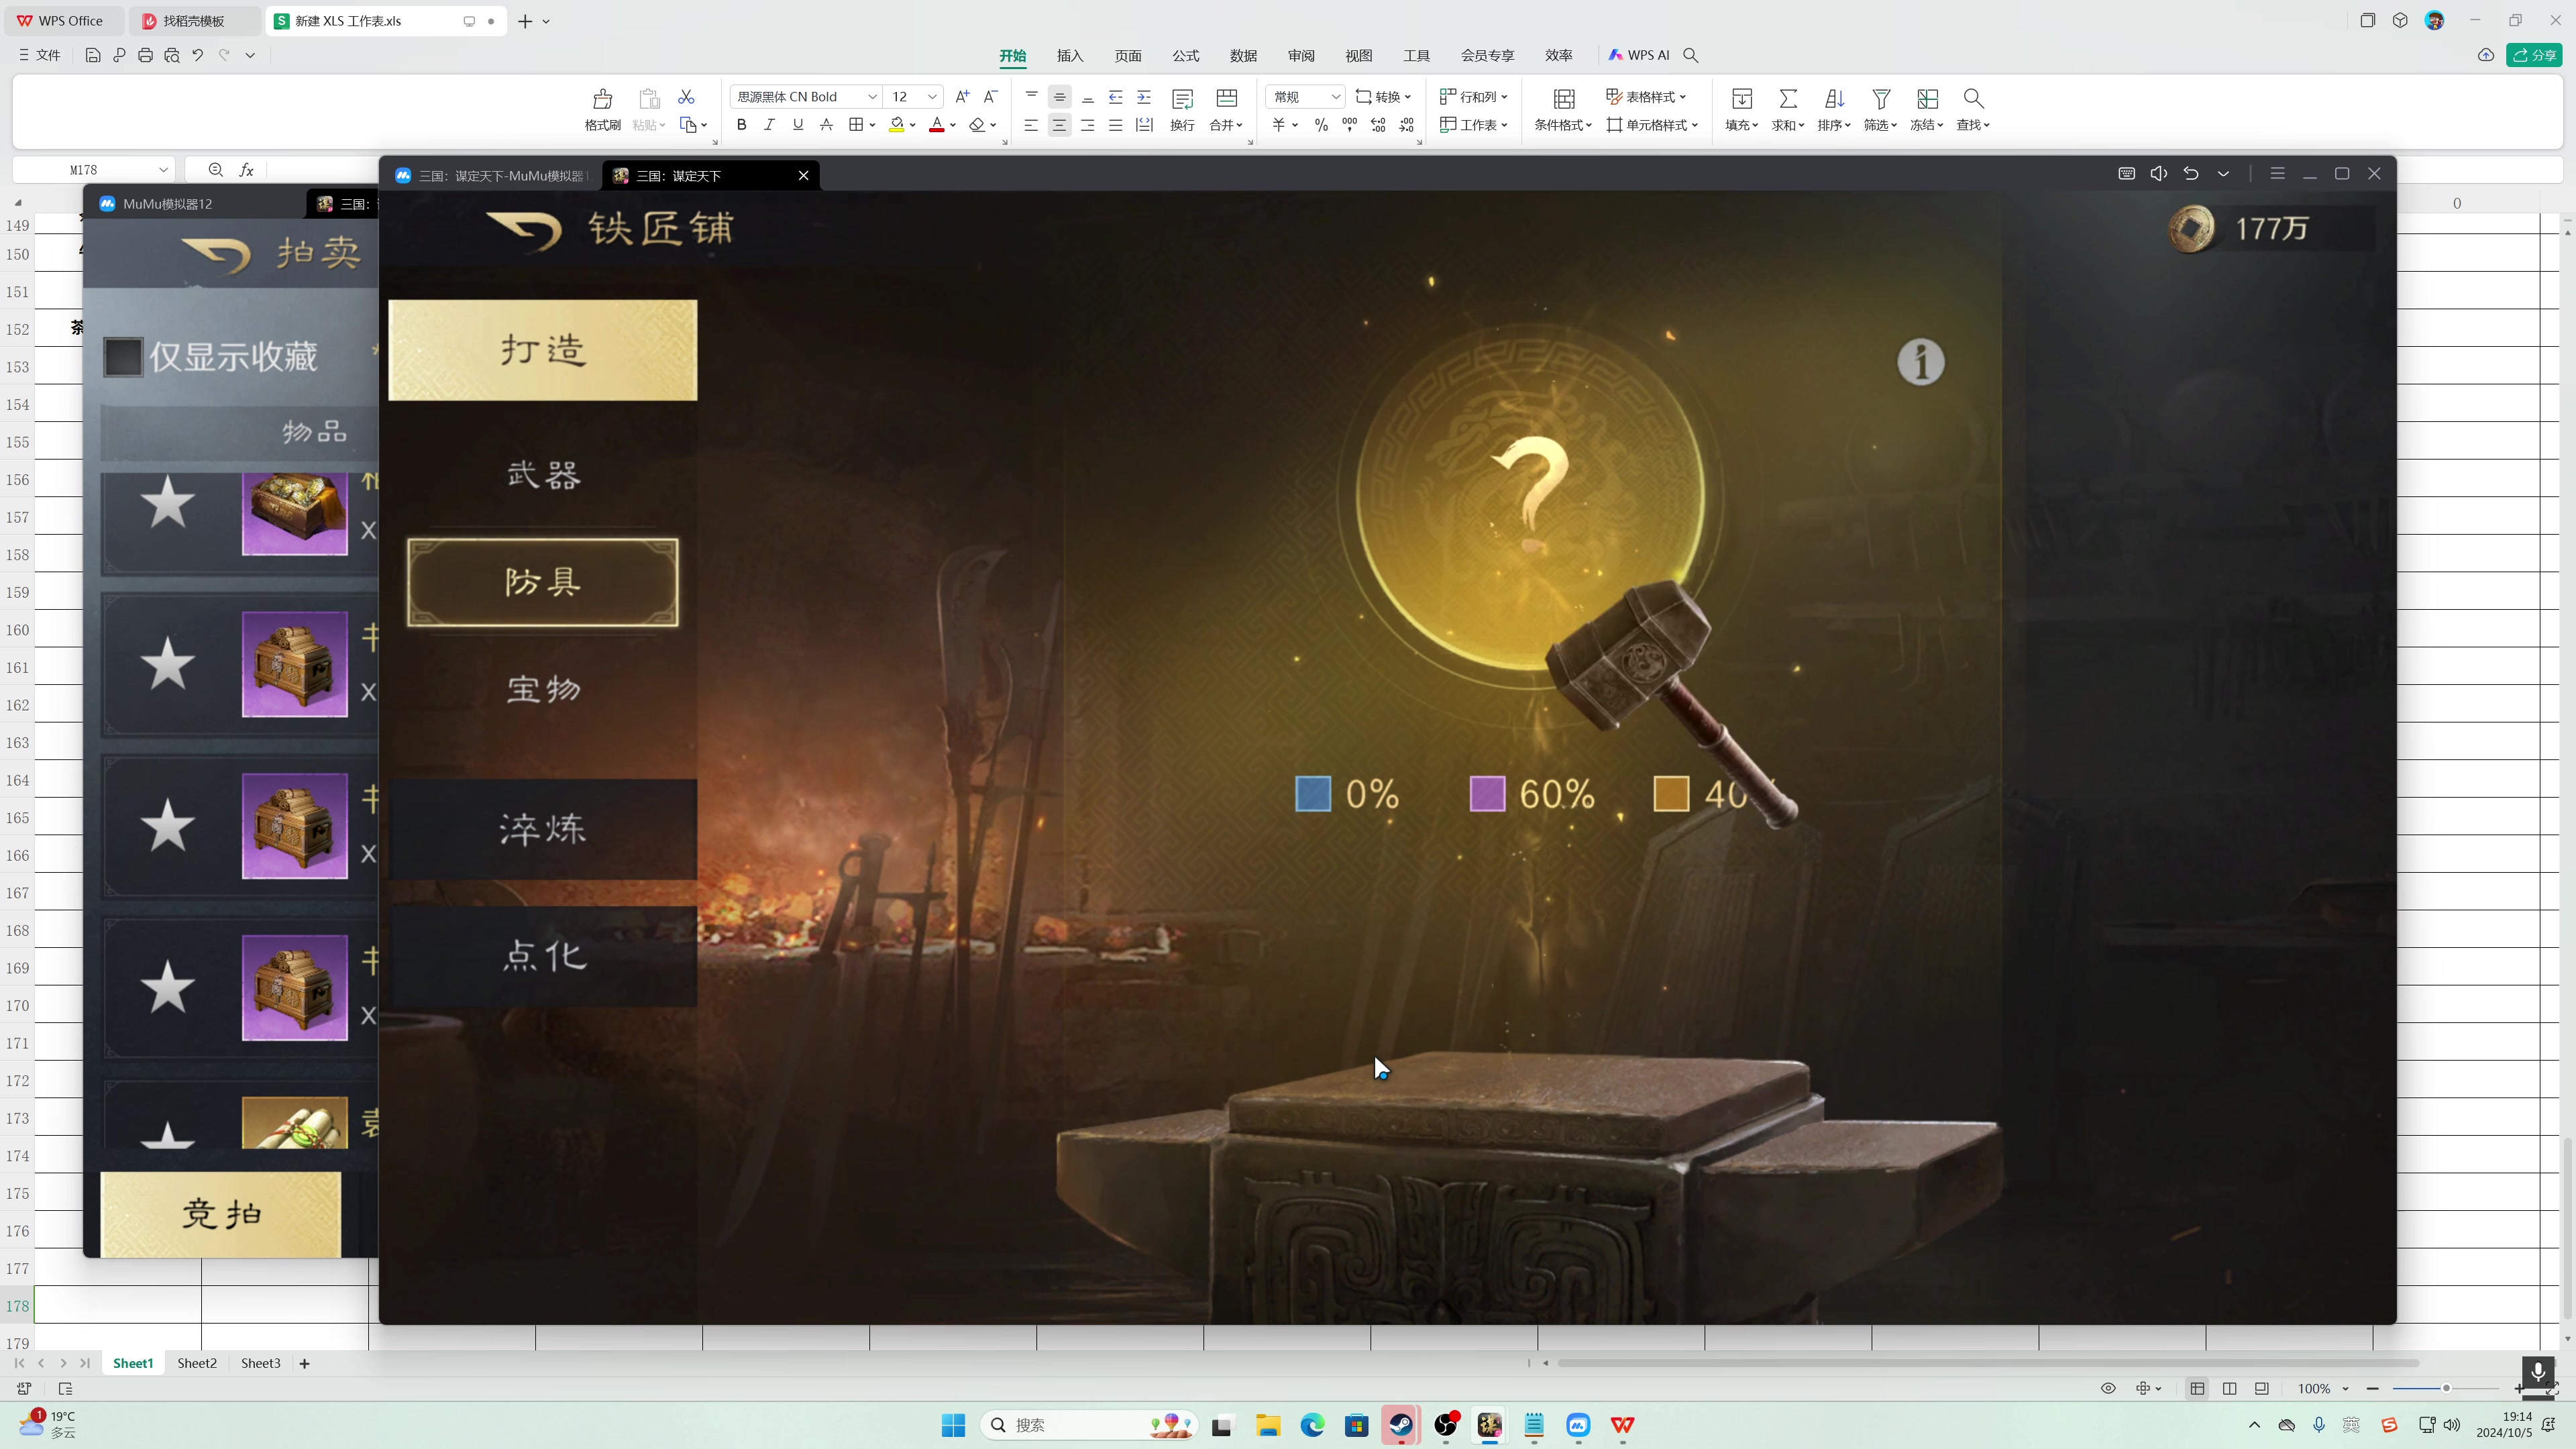Open the font size dropdown showing 12

(x=932, y=97)
